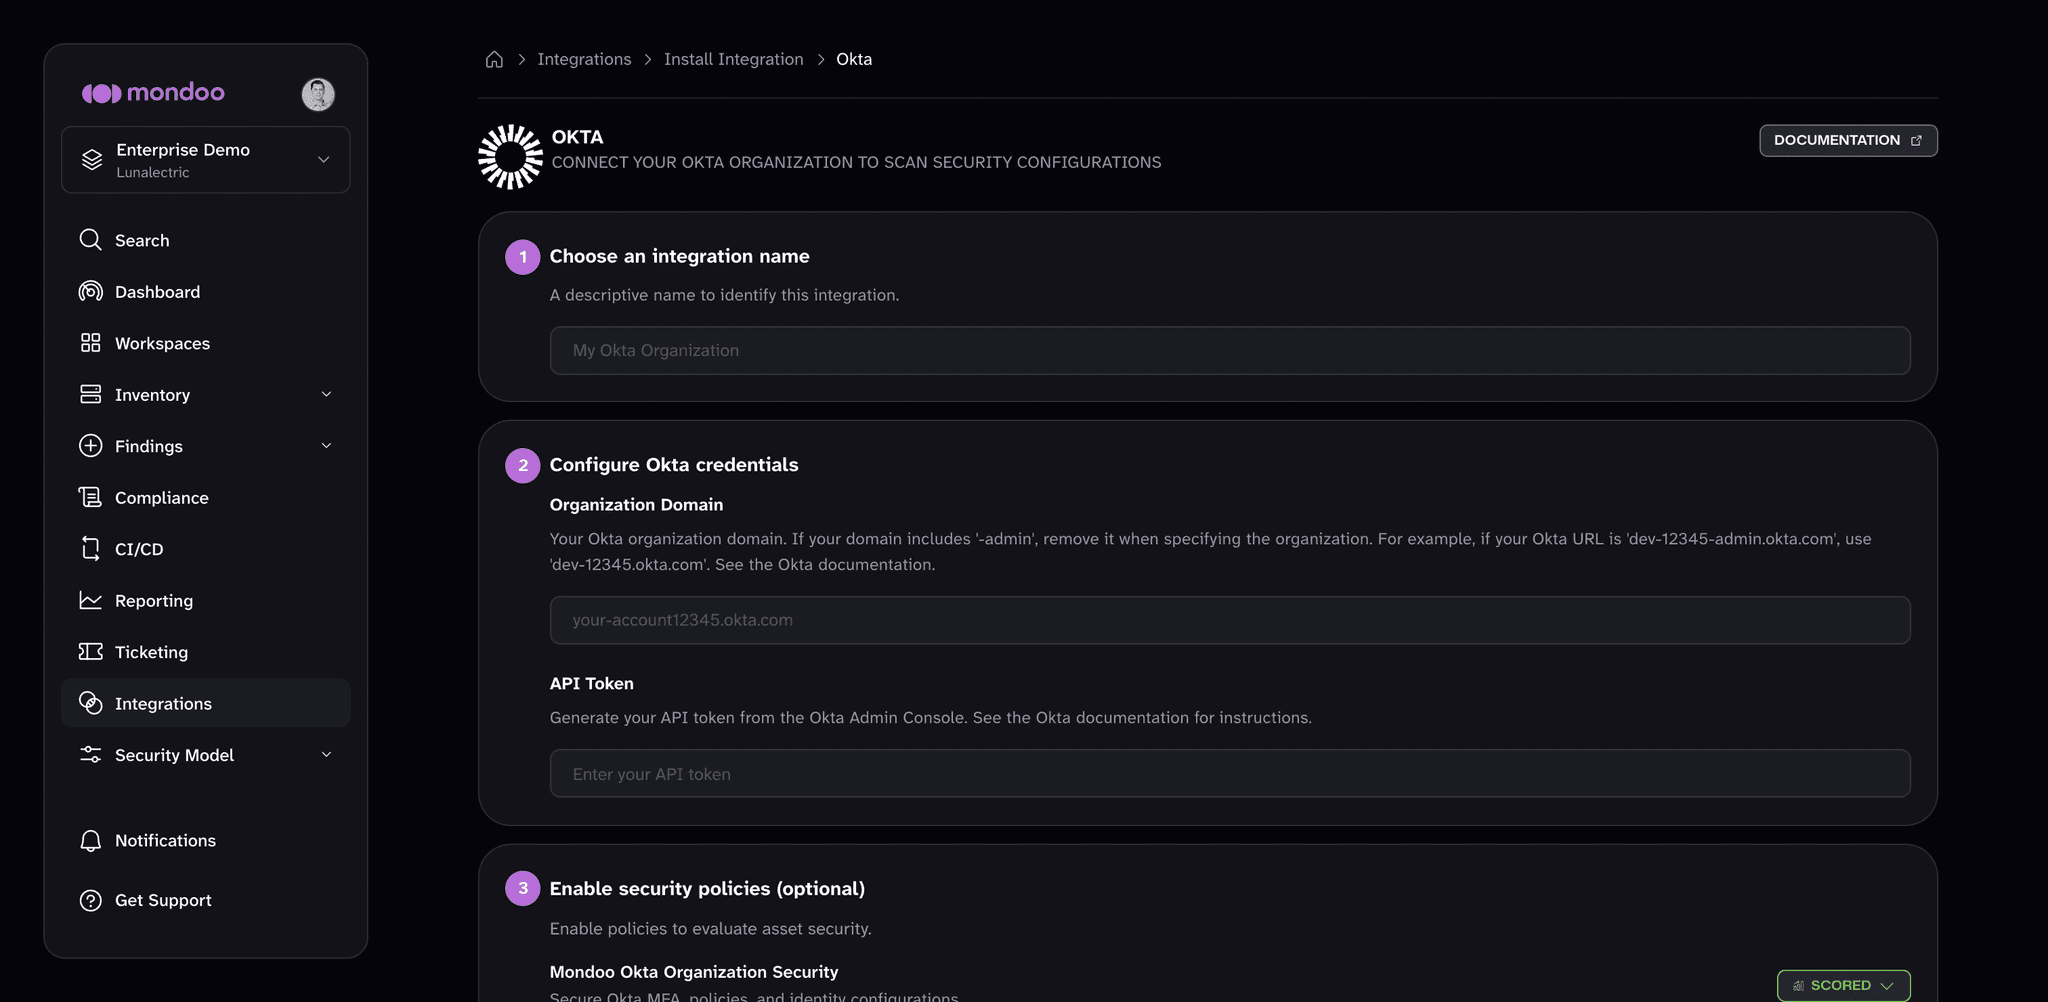Focus the integration name input field
The width and height of the screenshot is (2048, 1002).
point(1230,350)
